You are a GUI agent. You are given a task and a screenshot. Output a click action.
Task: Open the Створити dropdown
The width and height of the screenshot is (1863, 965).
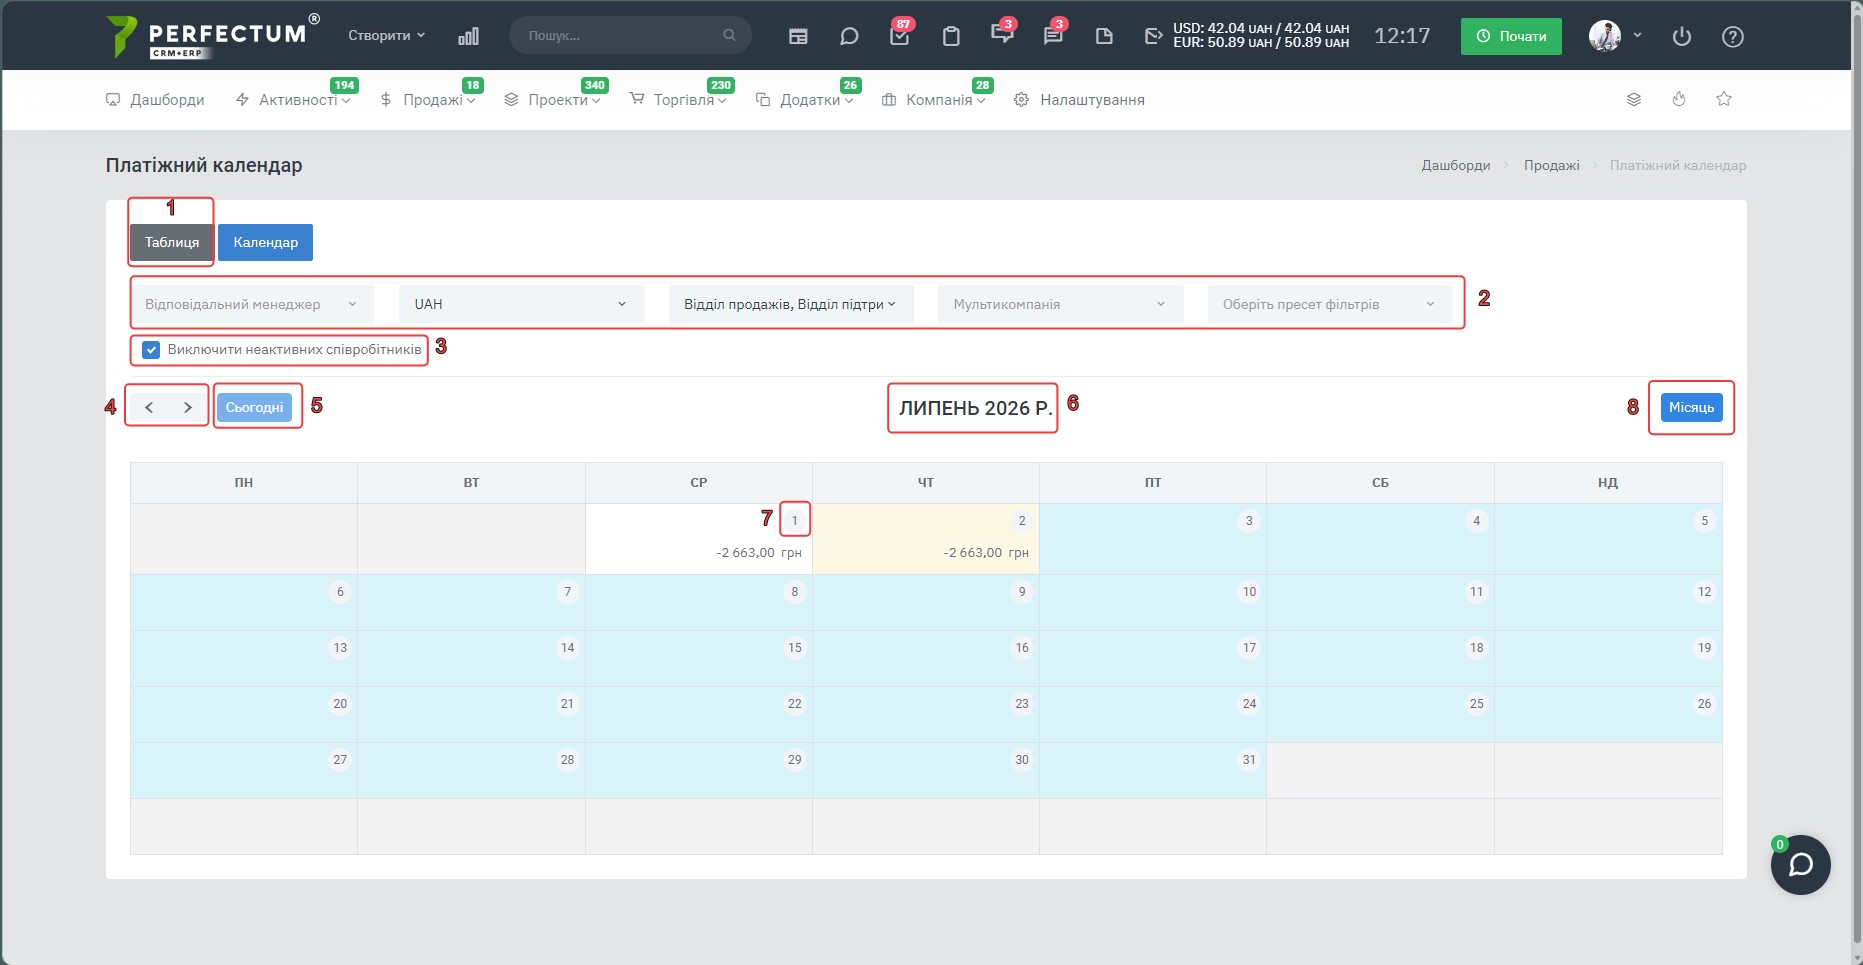(386, 35)
